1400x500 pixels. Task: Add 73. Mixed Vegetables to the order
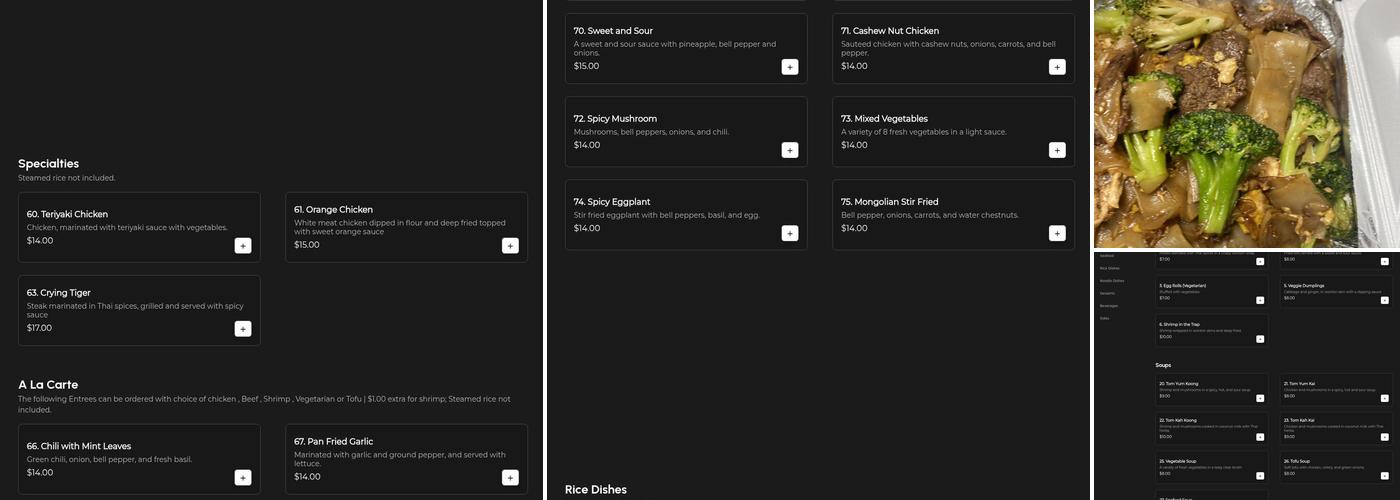pyautogui.click(x=1057, y=150)
